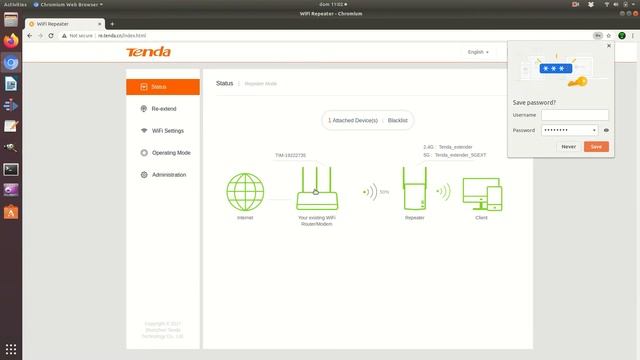This screenshot has height=360, width=640.
Task: Click the Username field in save password
Action: [575, 115]
